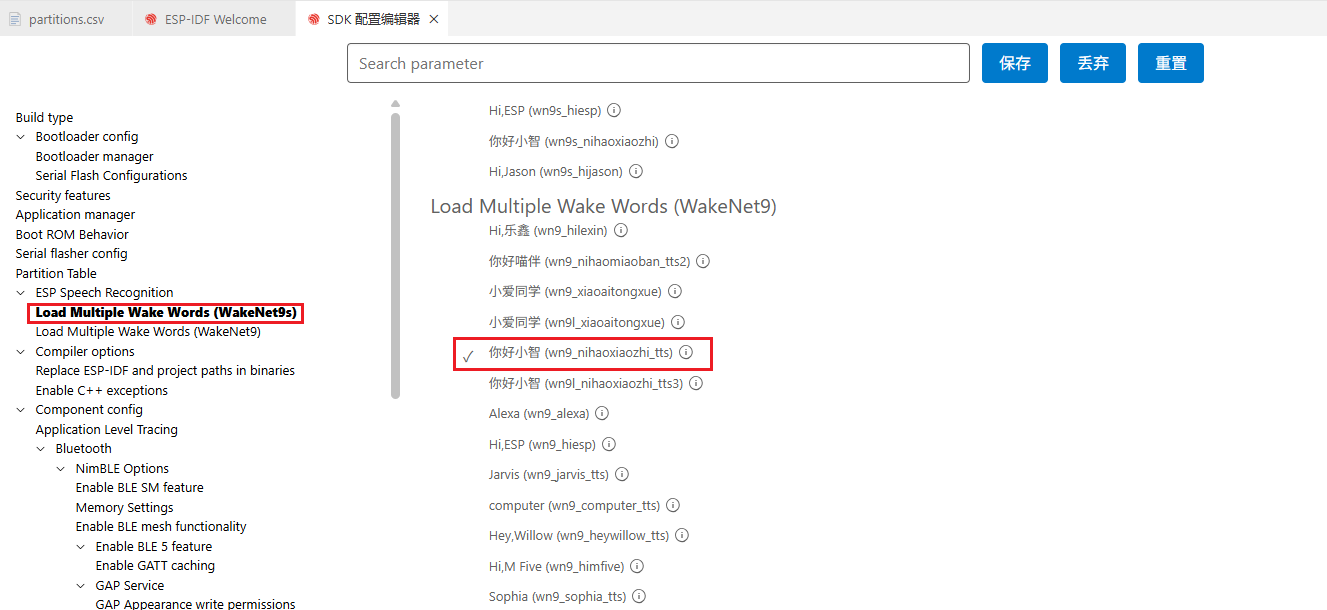Show info for Jarvis wake word

(621, 475)
